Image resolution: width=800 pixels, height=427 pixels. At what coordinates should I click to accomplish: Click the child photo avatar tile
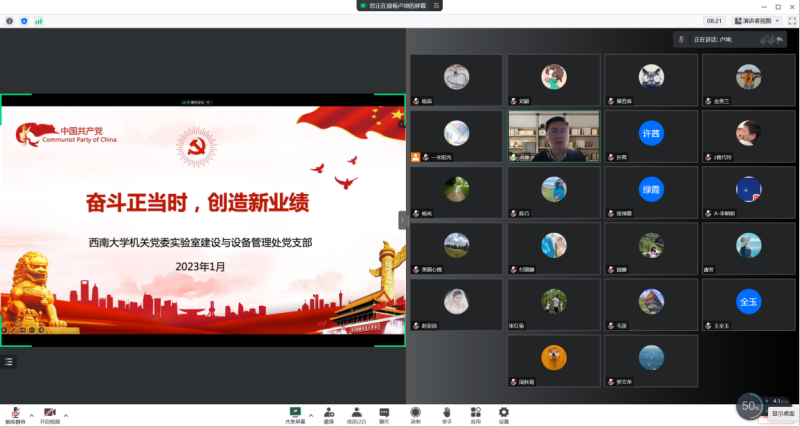click(748, 136)
